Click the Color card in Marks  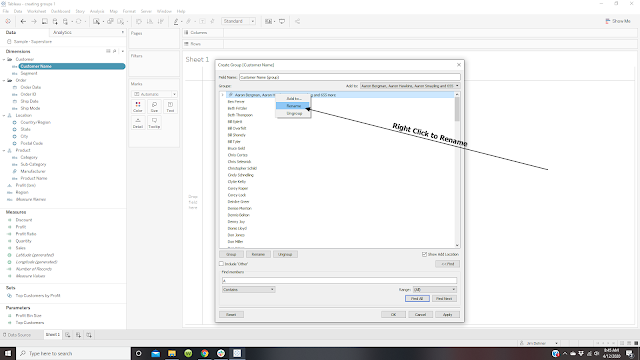coord(138,107)
